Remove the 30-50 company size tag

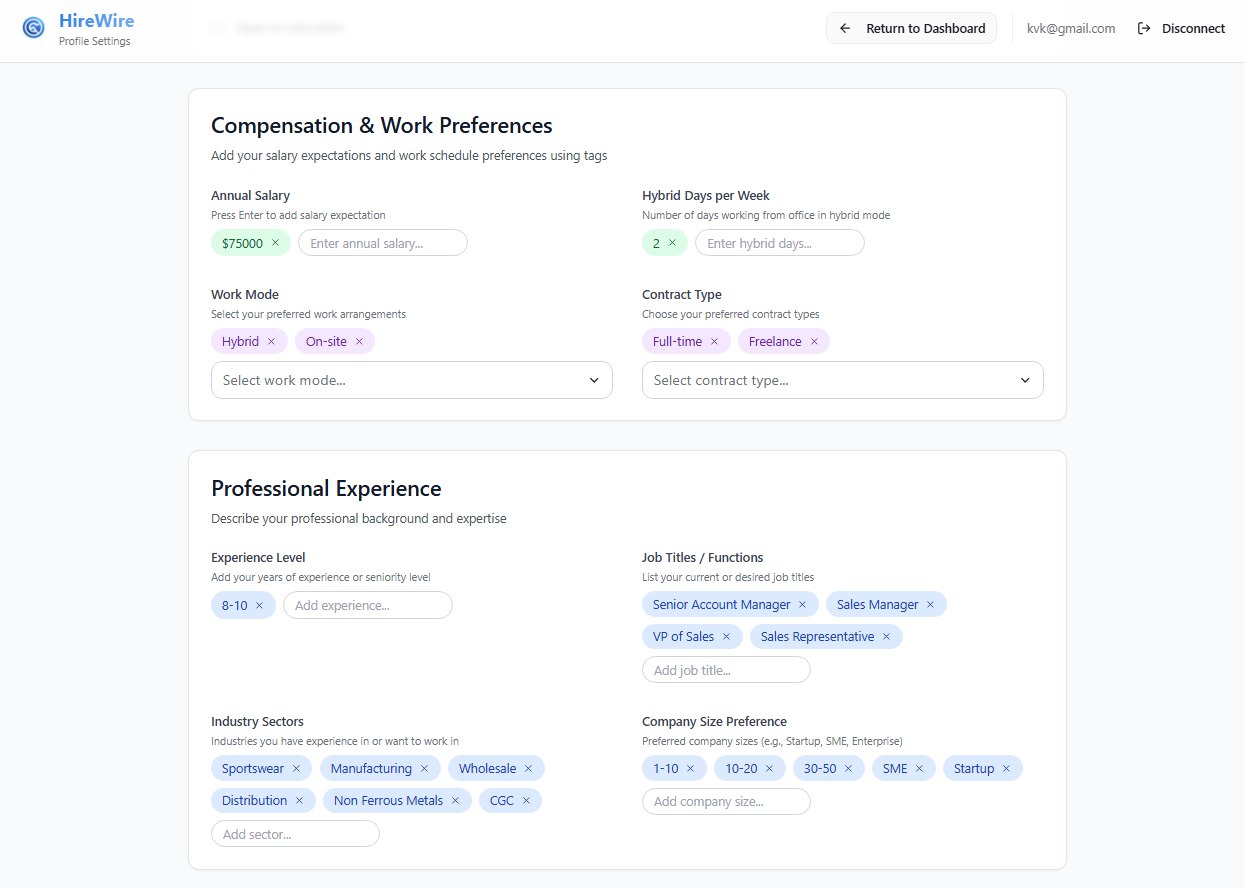coord(848,768)
